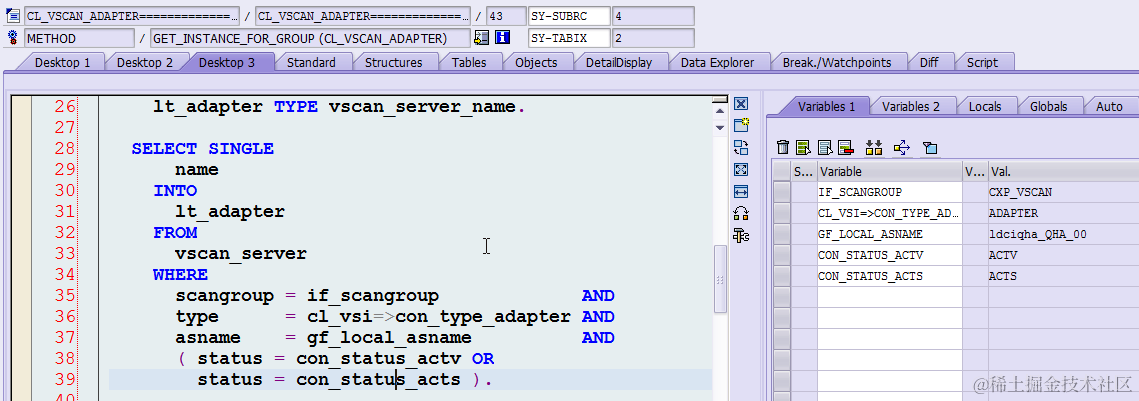Switch to Desktop 2 tab

[x=145, y=62]
